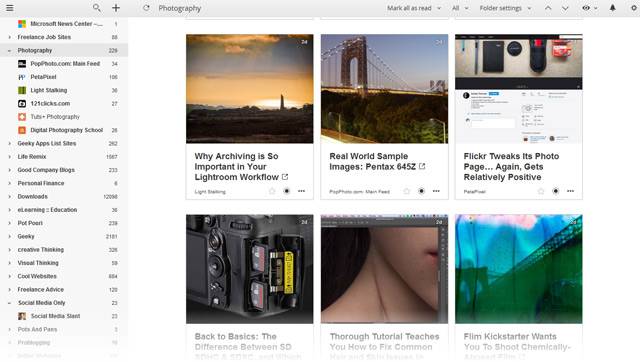Expand the Life Remix folder

[9, 157]
